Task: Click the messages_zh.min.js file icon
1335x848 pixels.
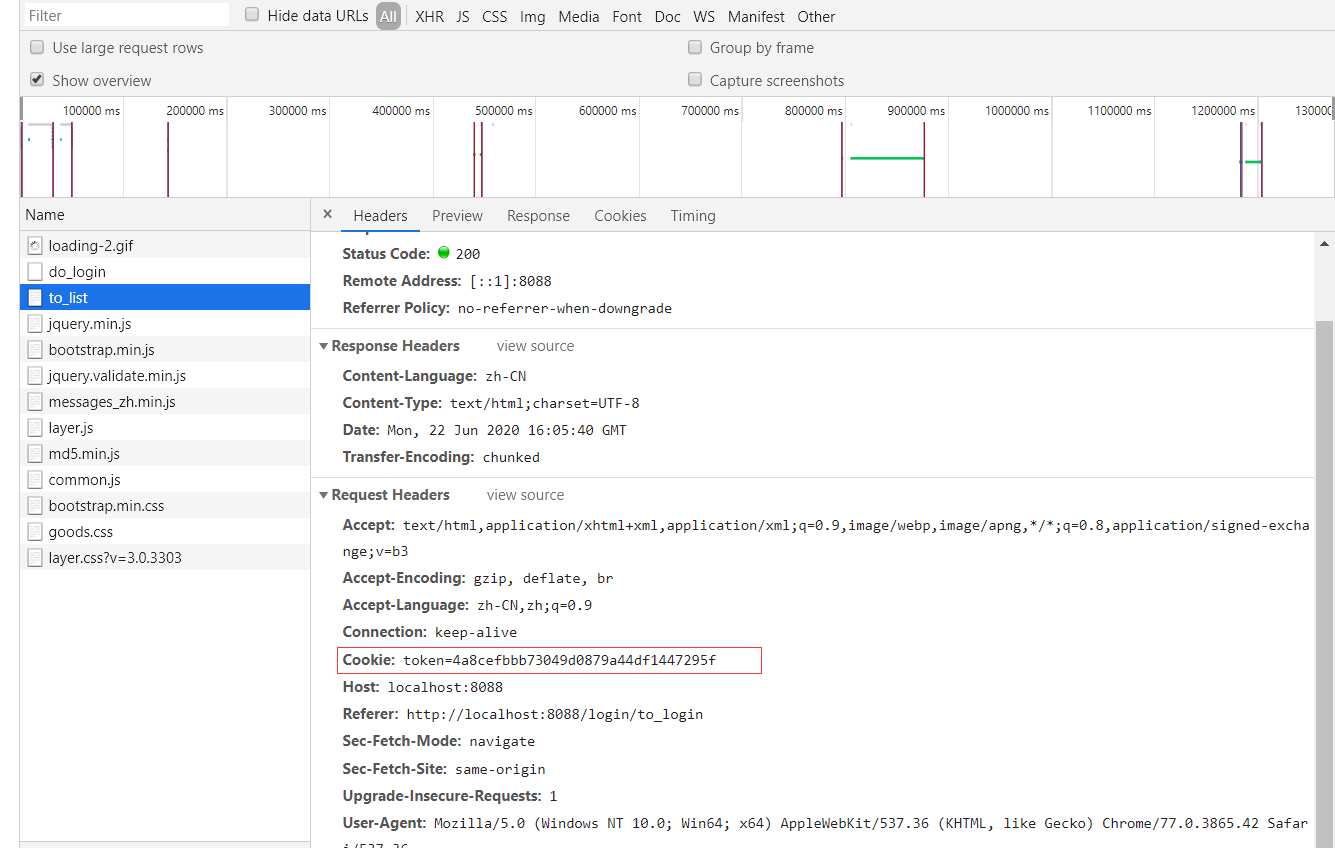Action: (x=35, y=401)
